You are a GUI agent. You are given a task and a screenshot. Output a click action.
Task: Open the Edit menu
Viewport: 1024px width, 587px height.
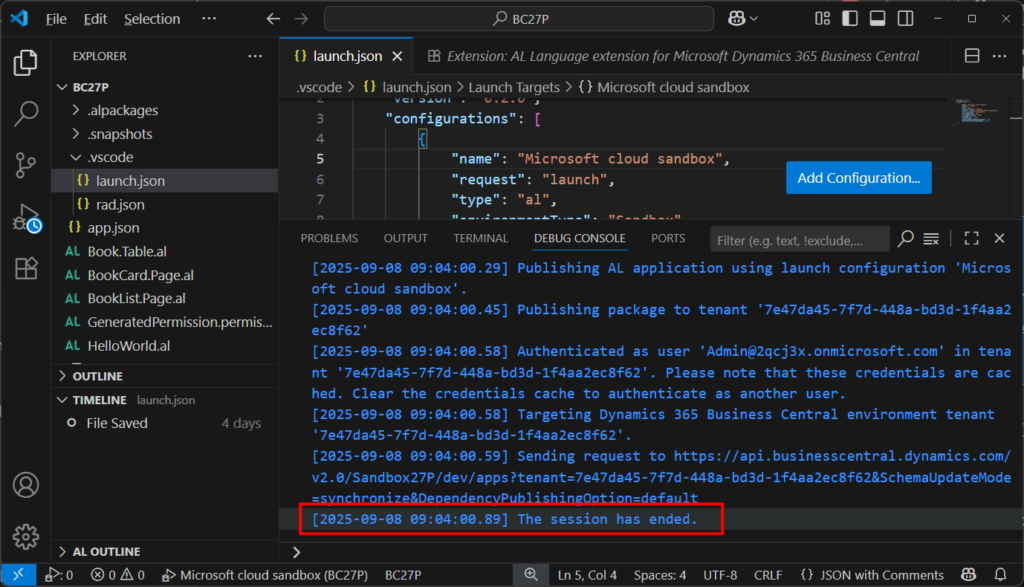coord(95,19)
